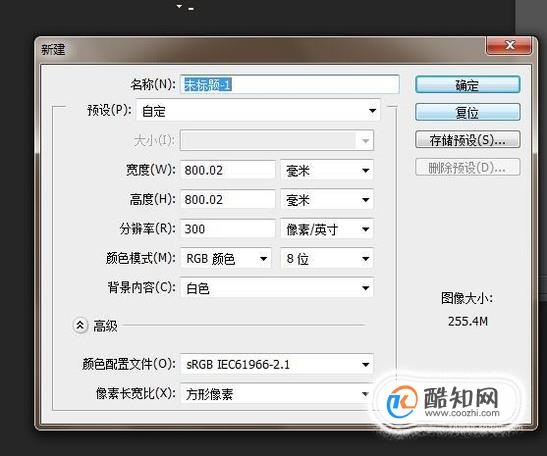The height and width of the screenshot is (456, 547).
Task: Open 背景内容 白色 dropdown
Action: coord(277,288)
